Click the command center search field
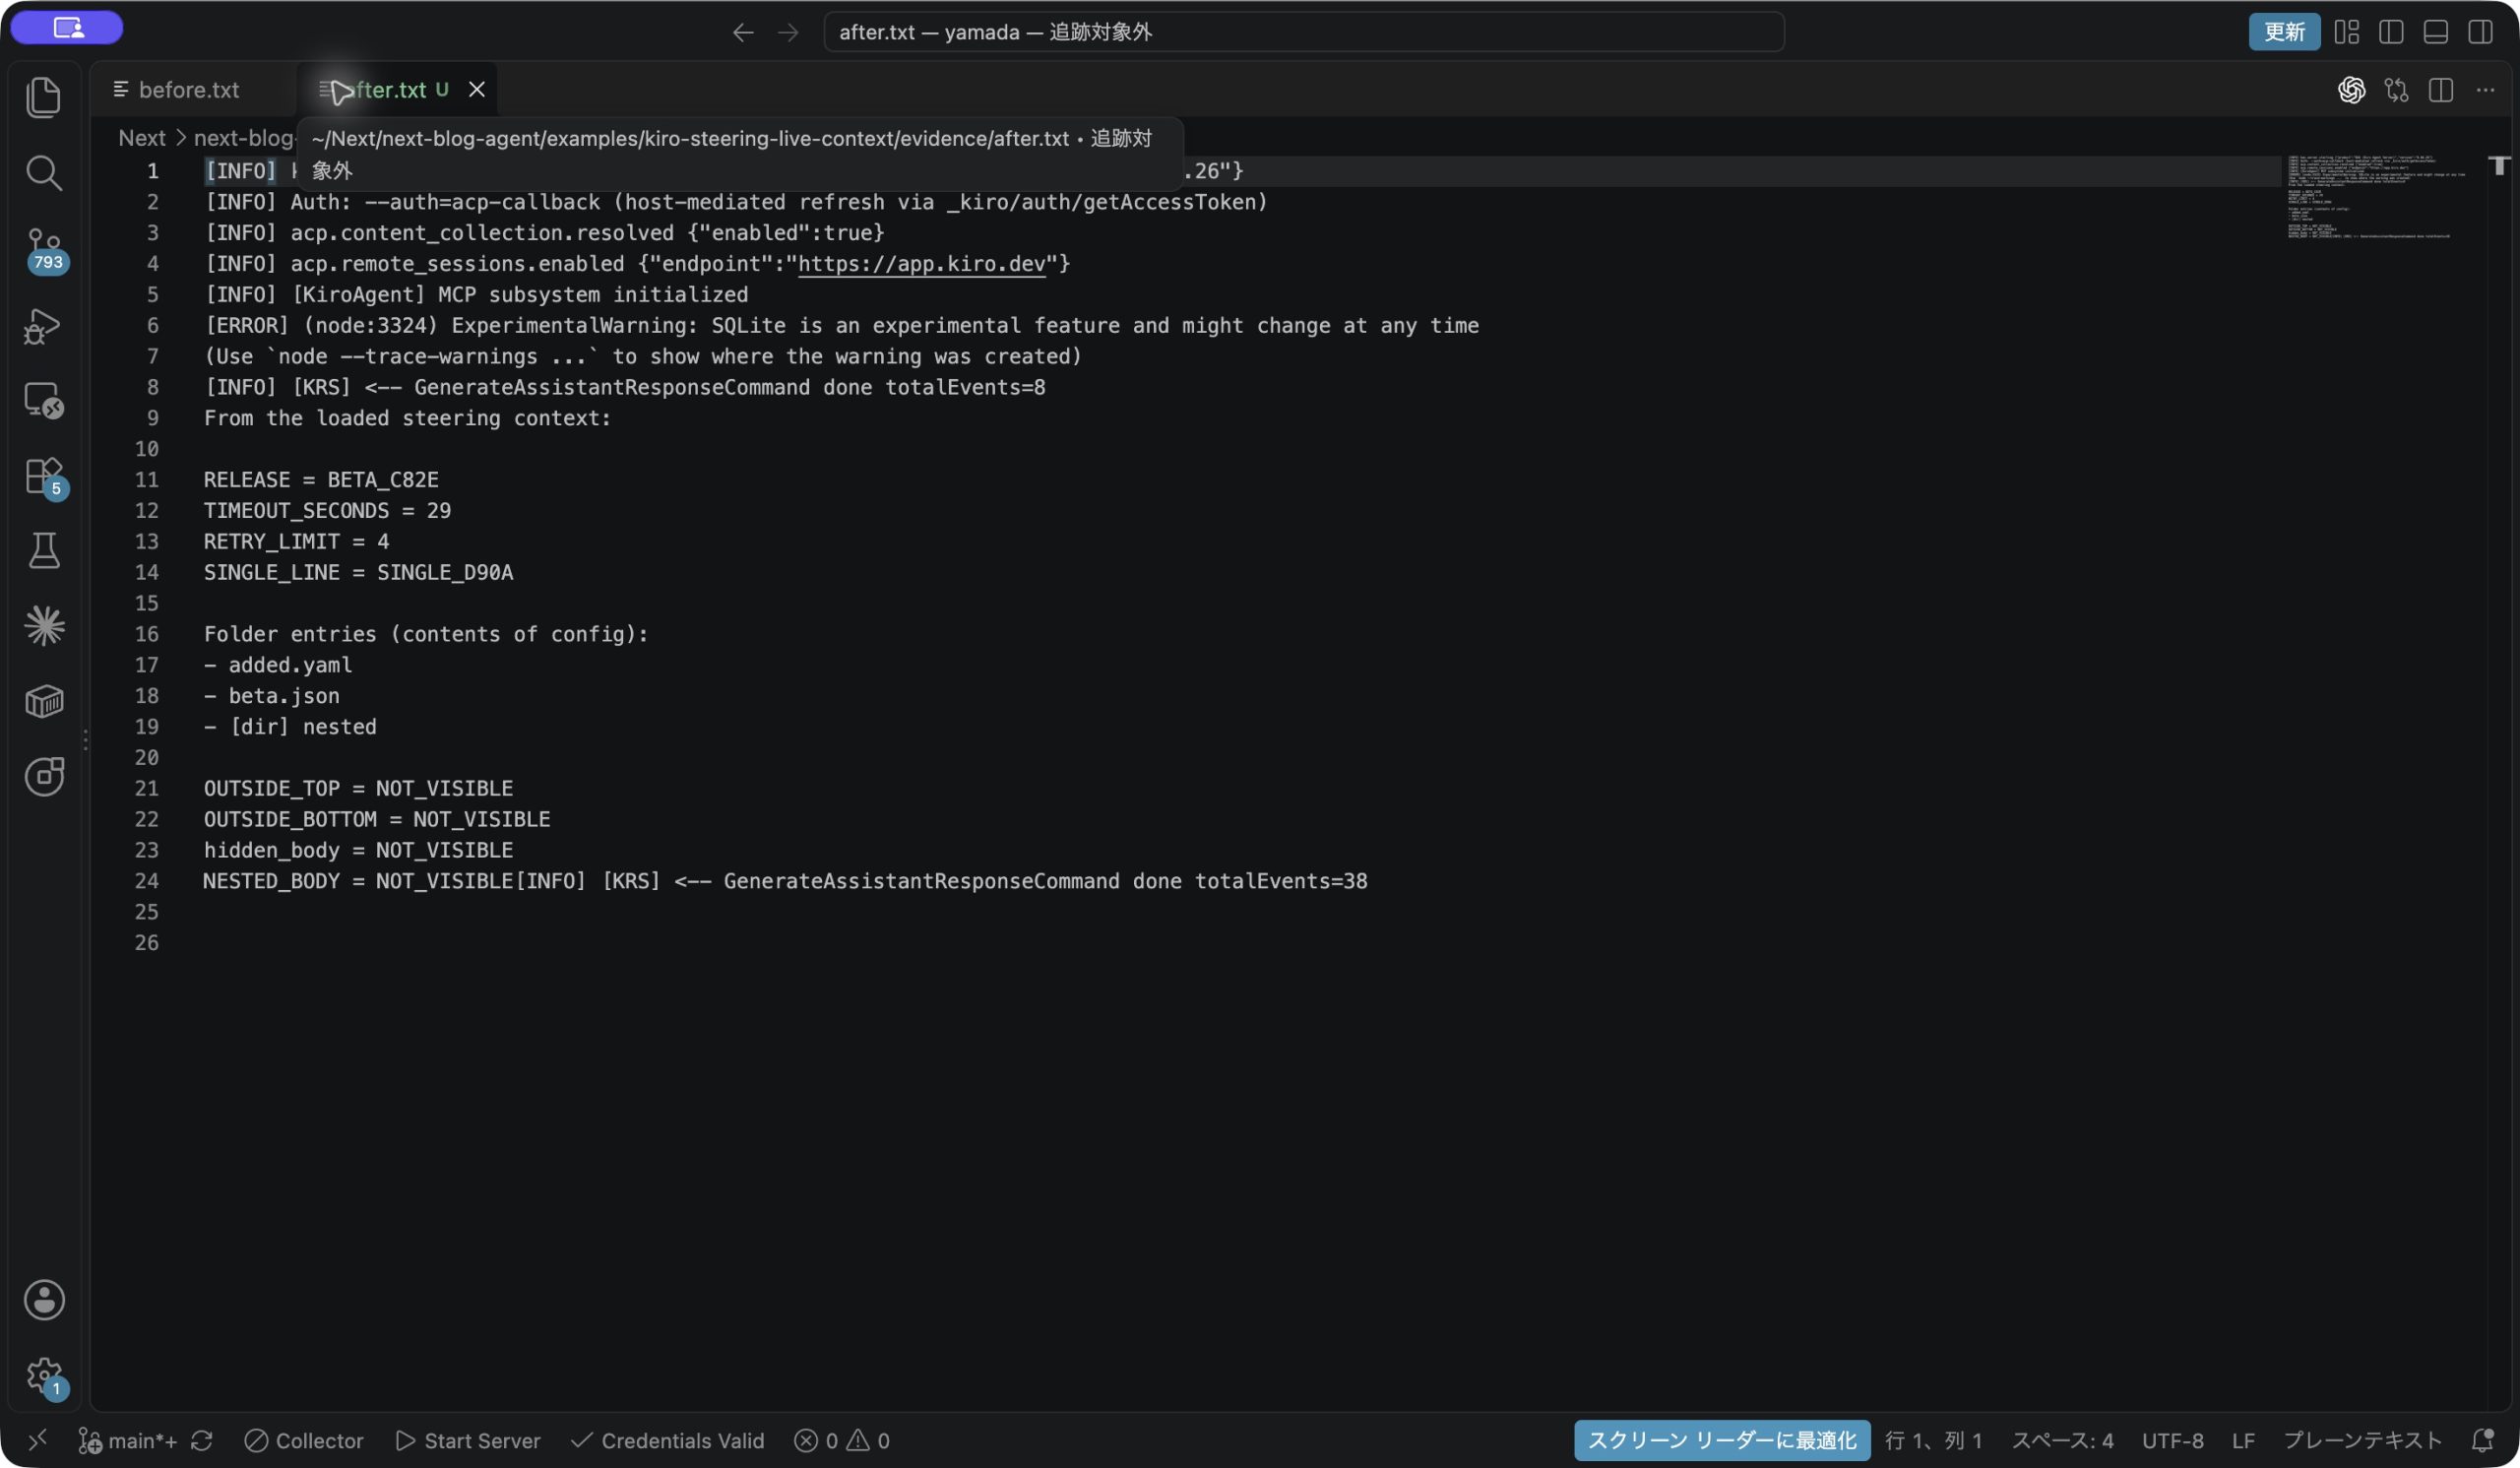This screenshot has width=2520, height=1468. tap(1303, 32)
